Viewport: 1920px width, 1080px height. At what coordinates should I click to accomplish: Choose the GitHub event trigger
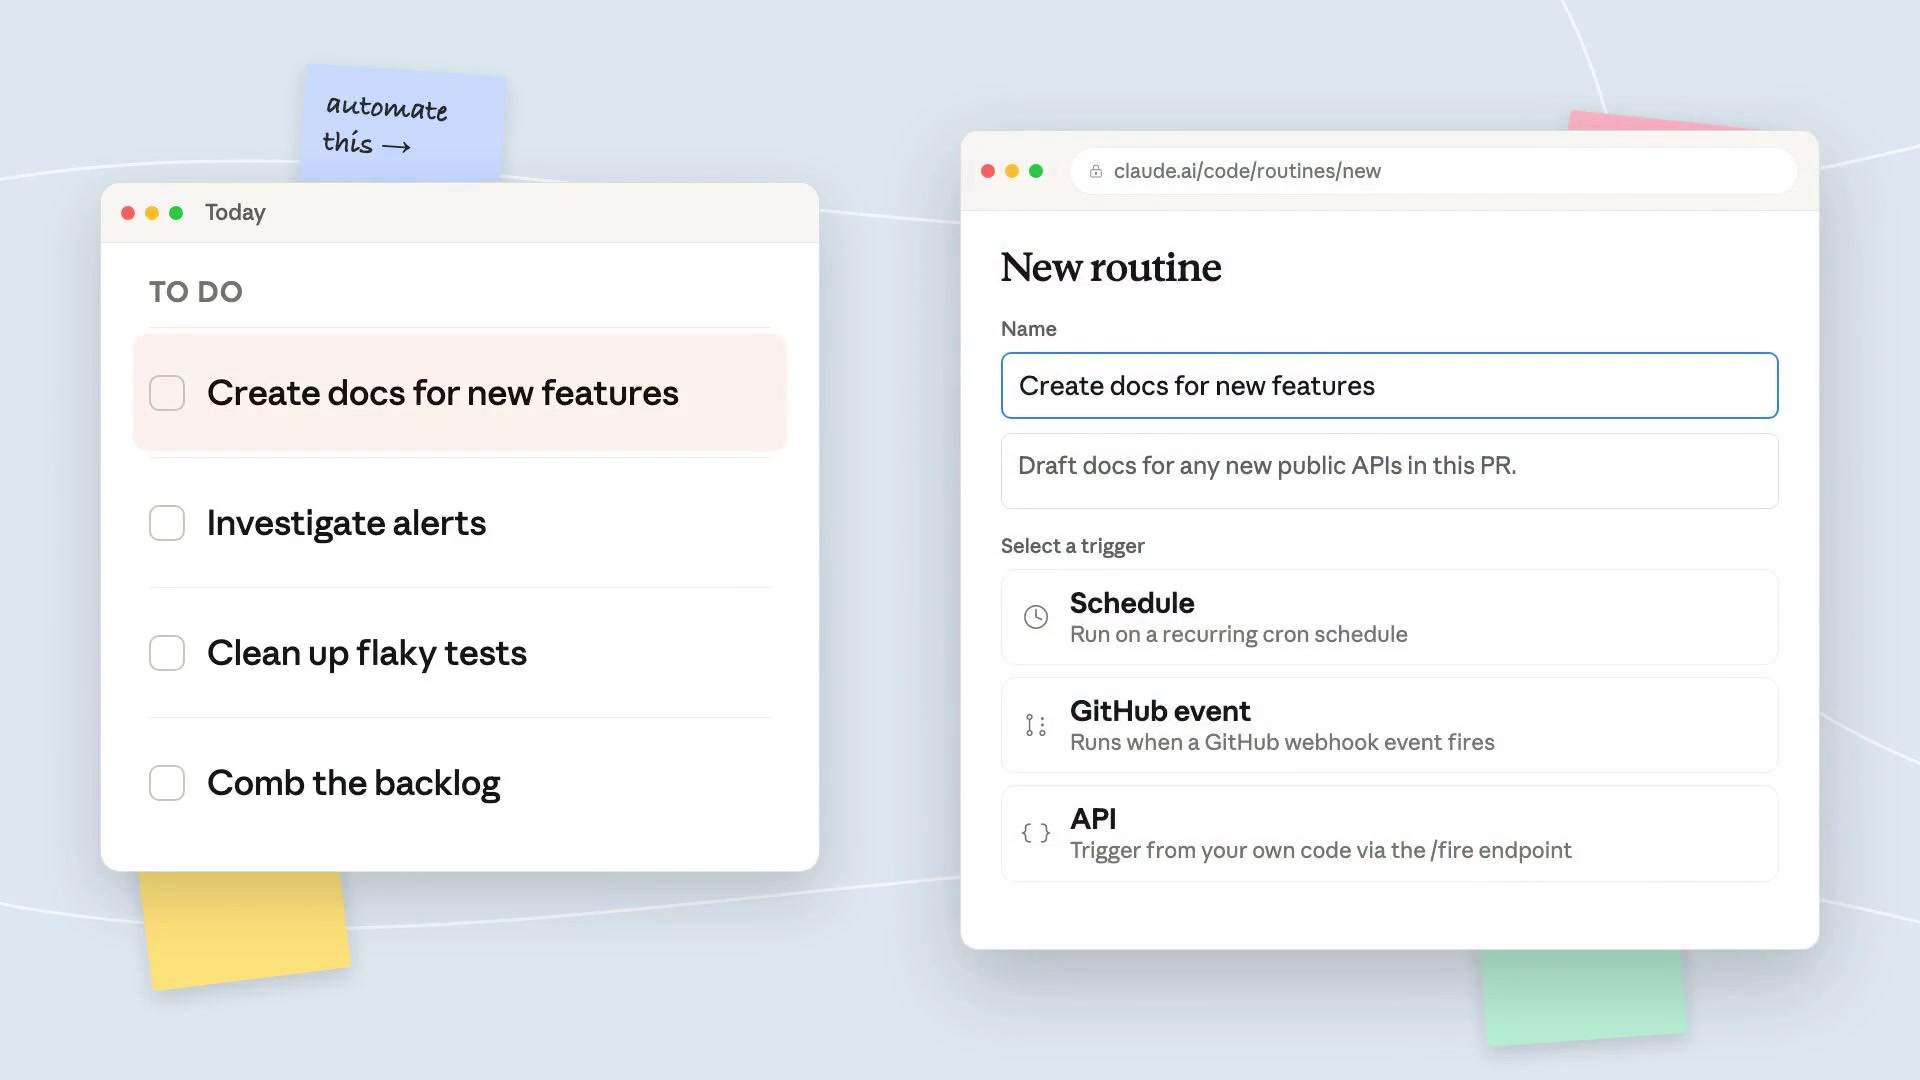pyautogui.click(x=1389, y=725)
